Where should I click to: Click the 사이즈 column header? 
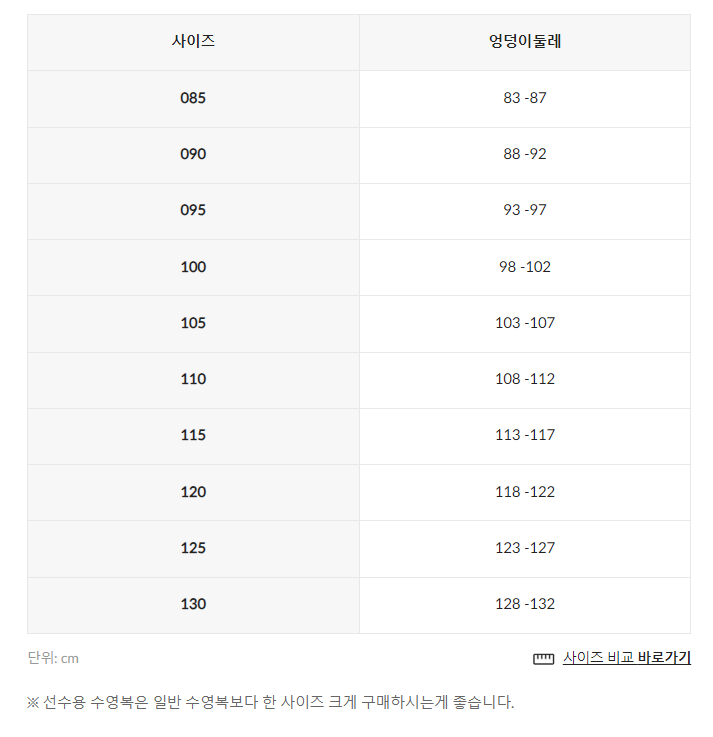click(x=193, y=42)
